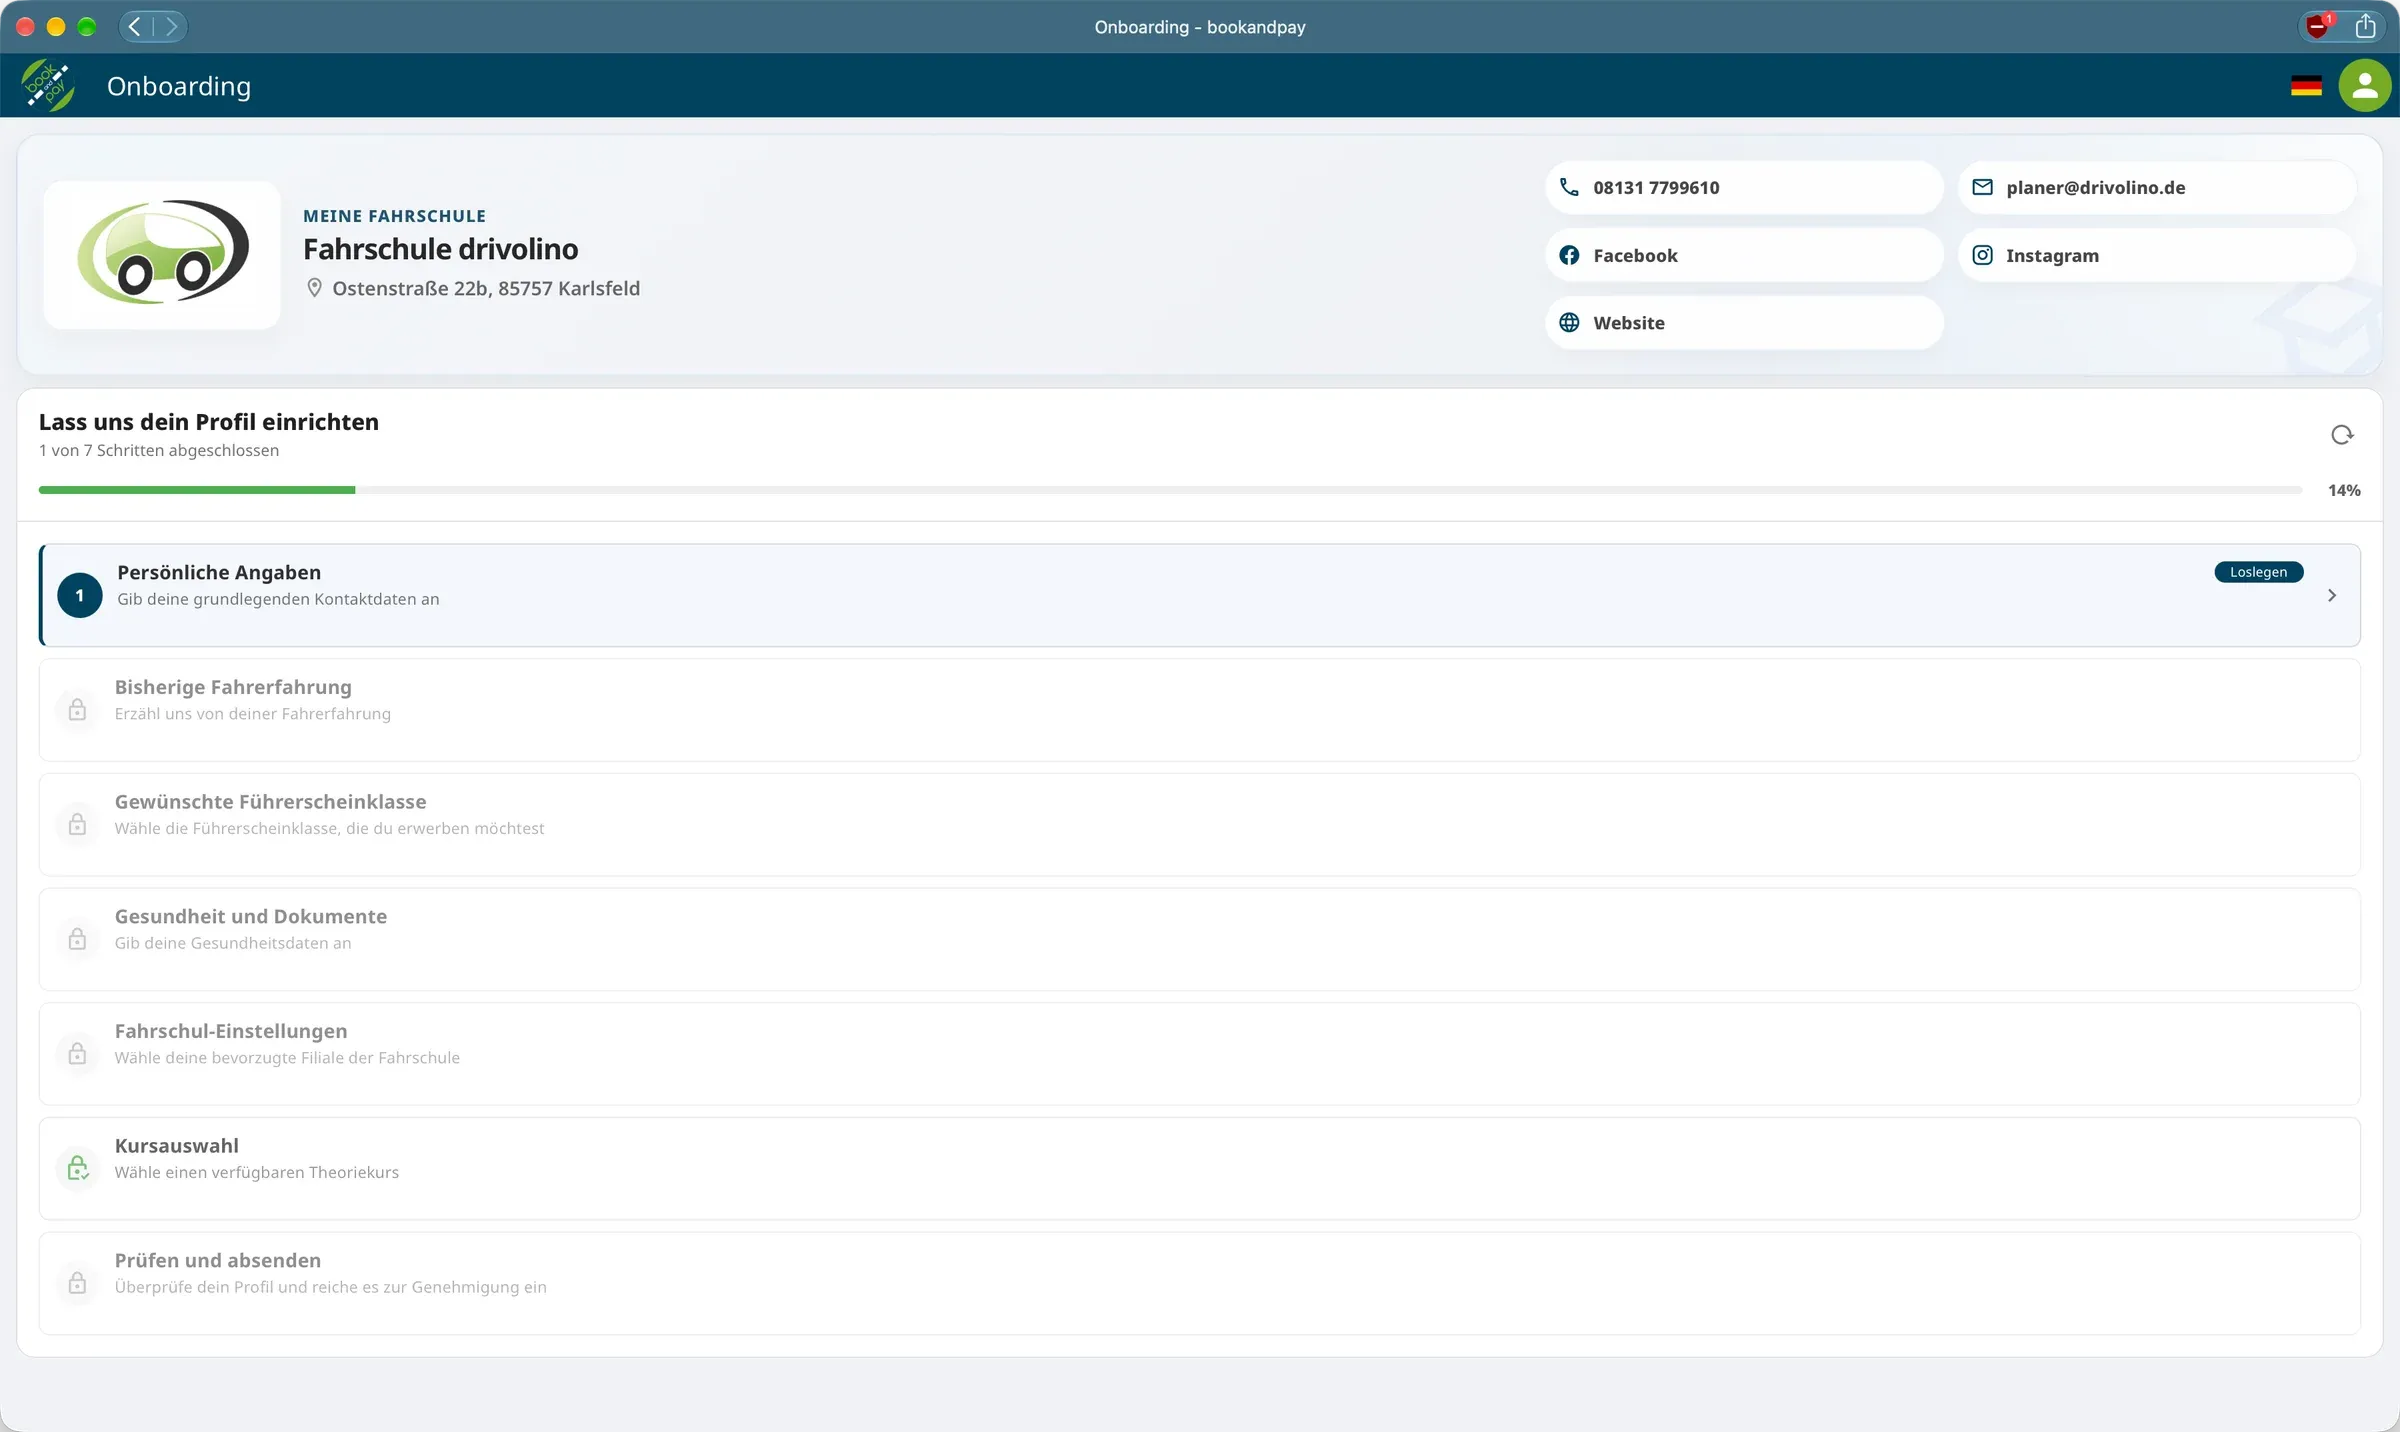Click address Ostenstraße 22b, 85757 Karlsfeld
This screenshot has height=1432, width=2400.
pos(486,288)
